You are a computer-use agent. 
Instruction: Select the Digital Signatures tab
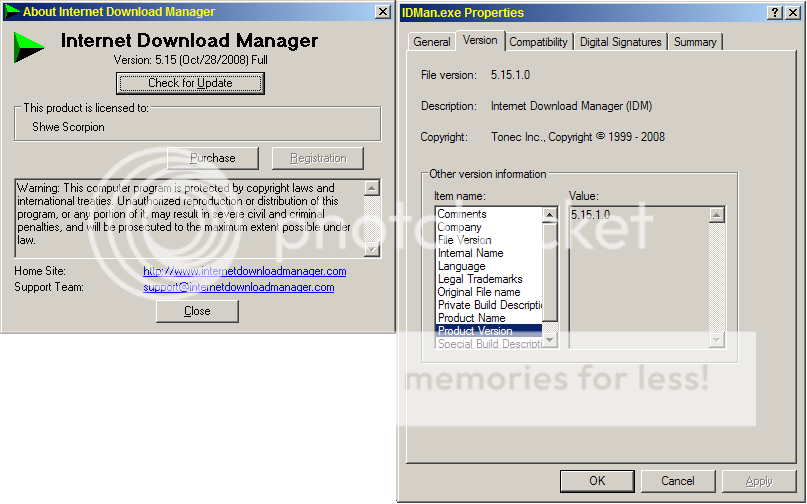click(620, 42)
